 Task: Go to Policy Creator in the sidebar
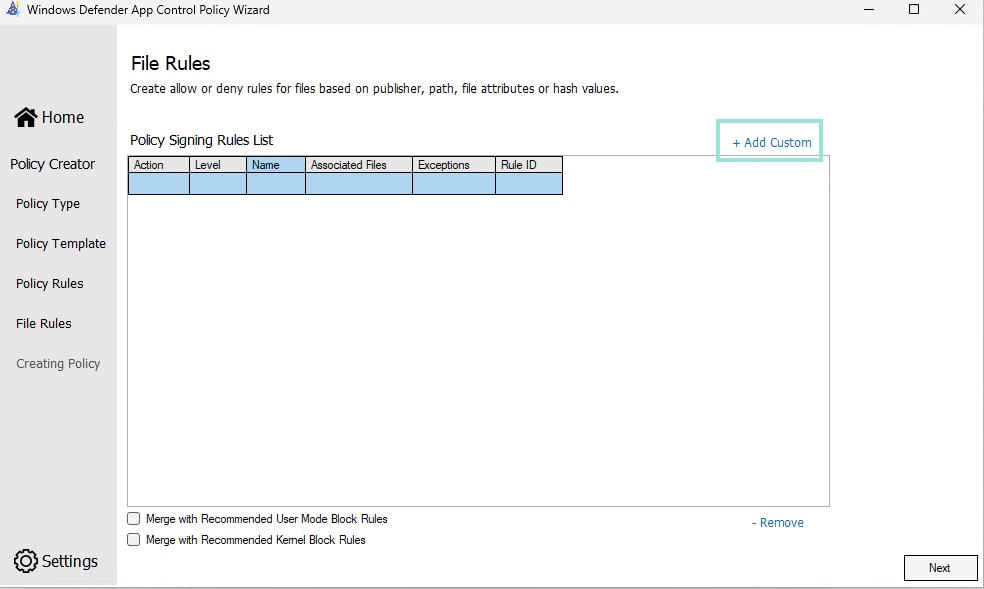53,164
